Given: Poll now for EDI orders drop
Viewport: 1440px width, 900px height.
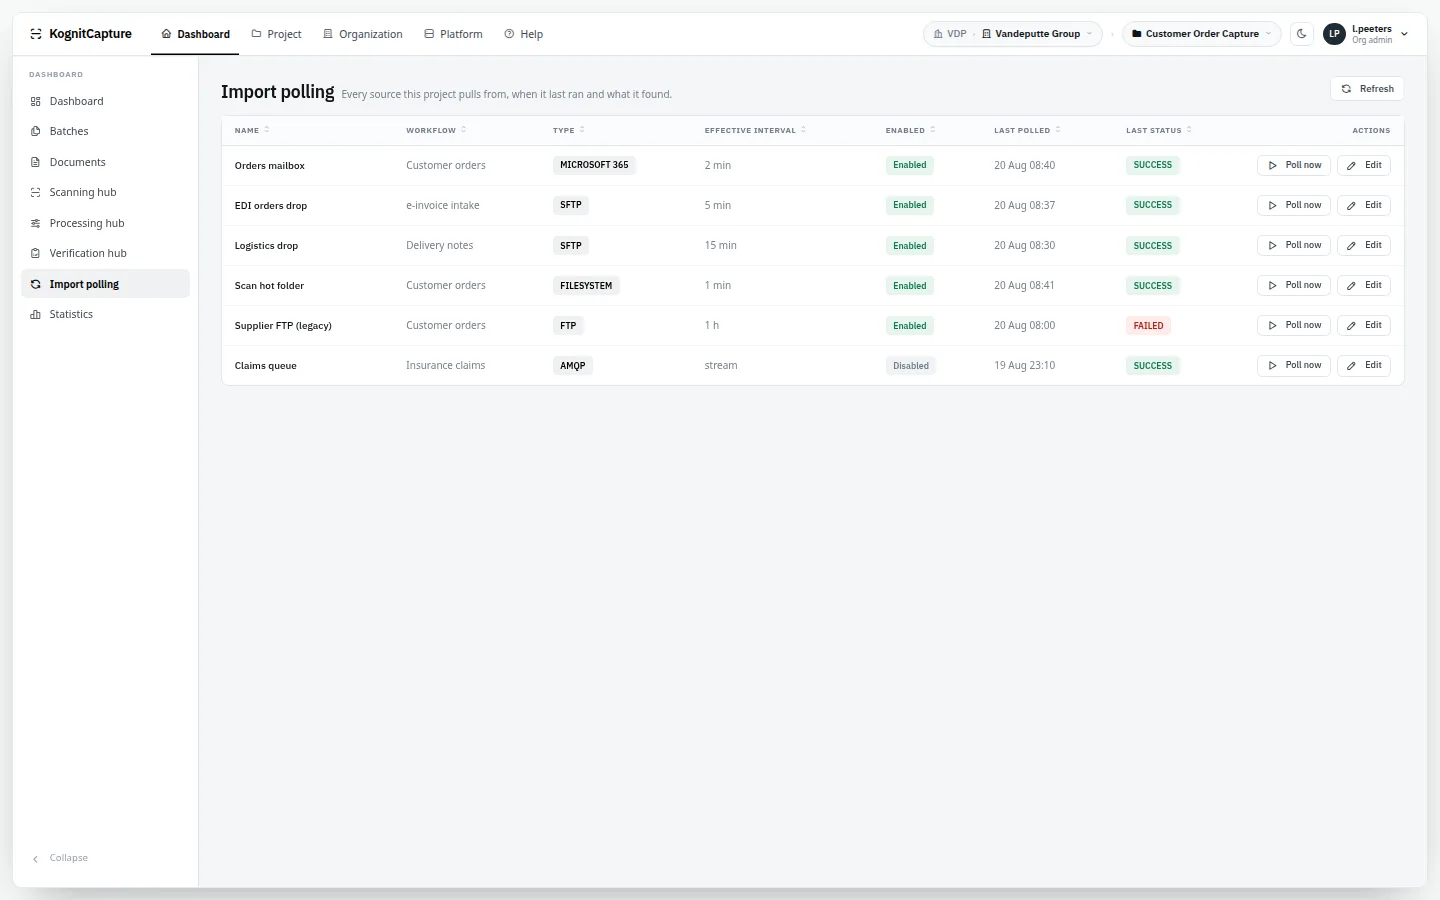Looking at the screenshot, I should coord(1294,205).
